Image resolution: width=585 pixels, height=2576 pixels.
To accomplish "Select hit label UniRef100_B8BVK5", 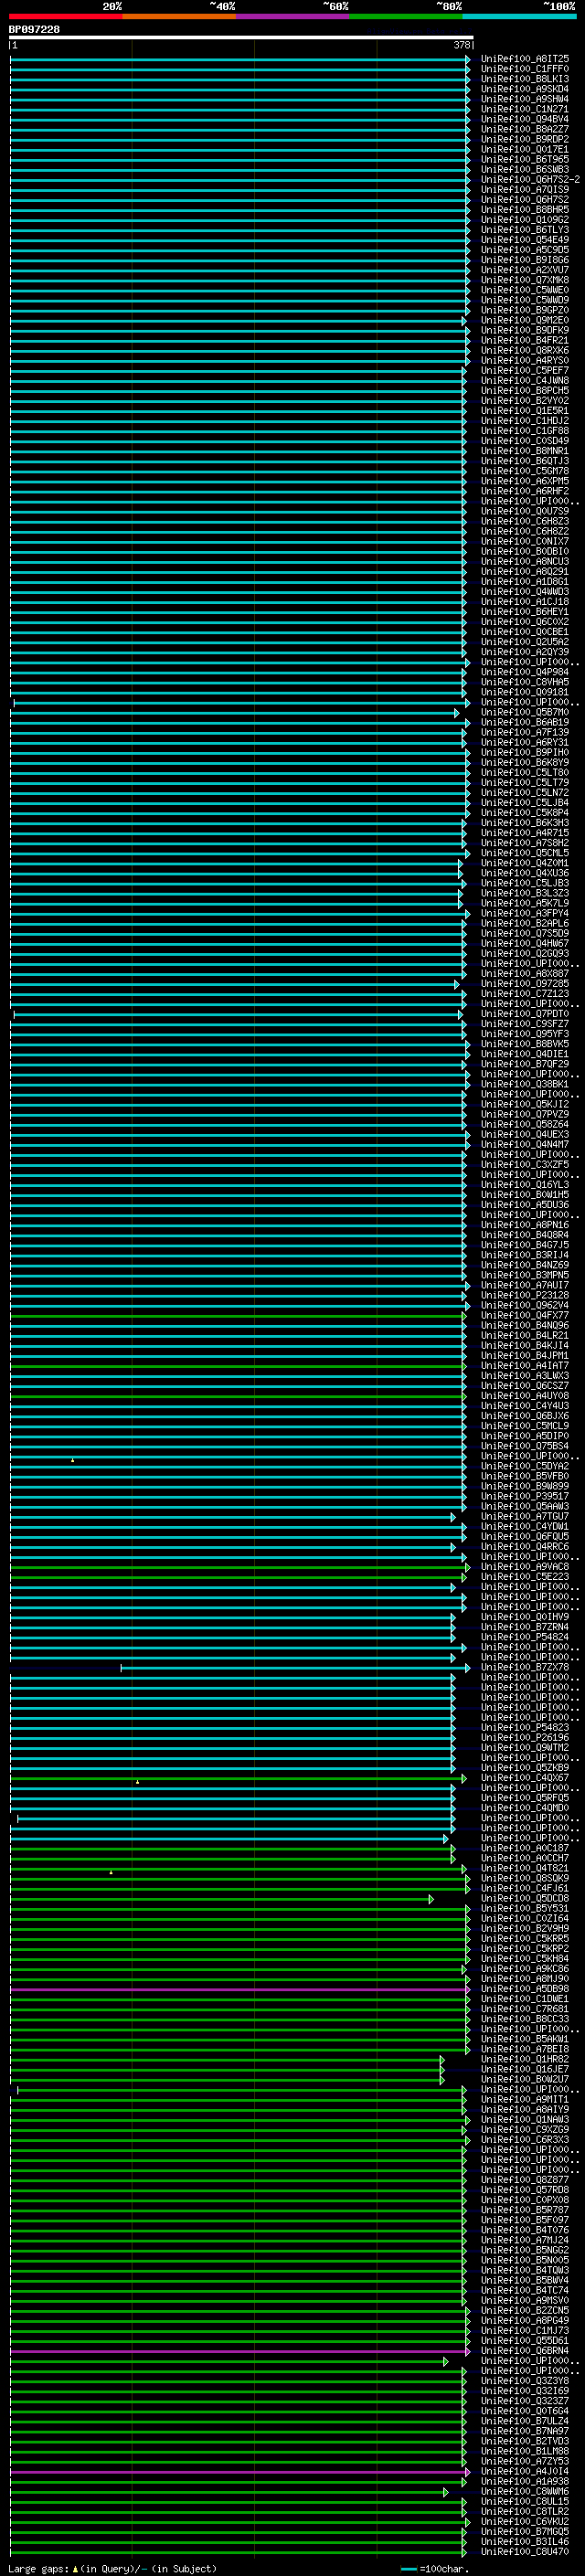I will click(525, 1044).
